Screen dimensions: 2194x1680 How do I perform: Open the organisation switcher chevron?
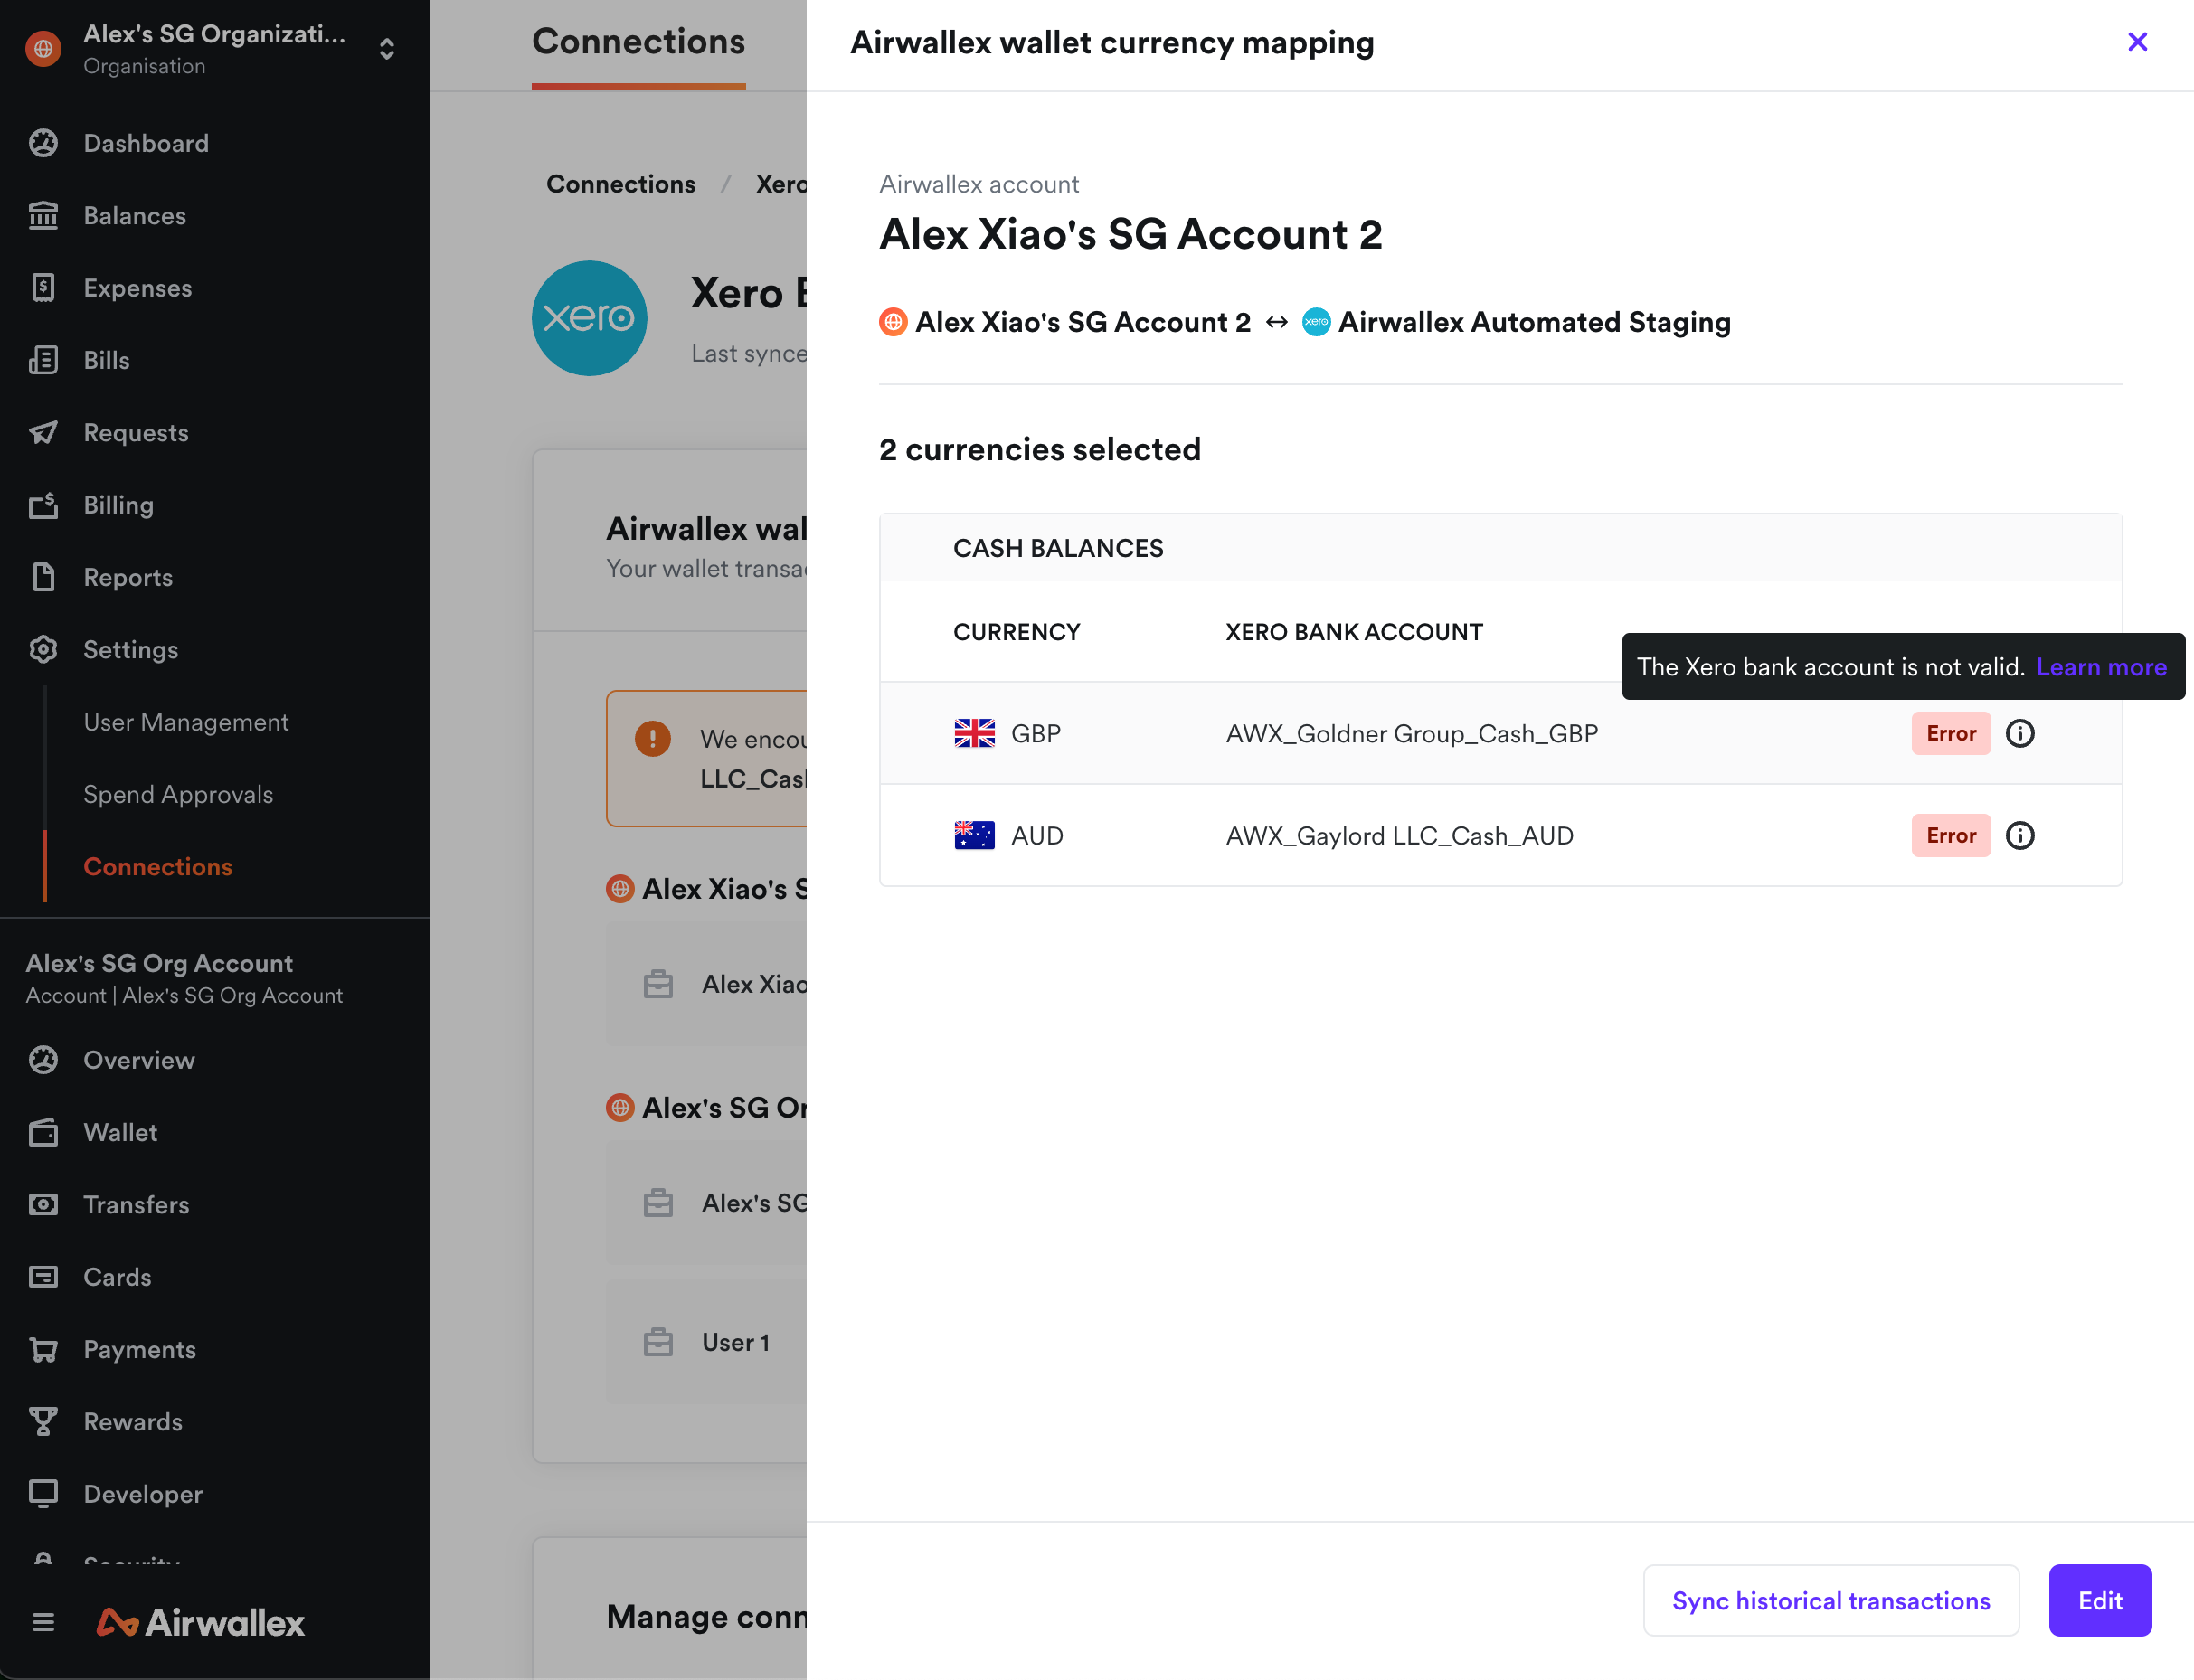387,49
